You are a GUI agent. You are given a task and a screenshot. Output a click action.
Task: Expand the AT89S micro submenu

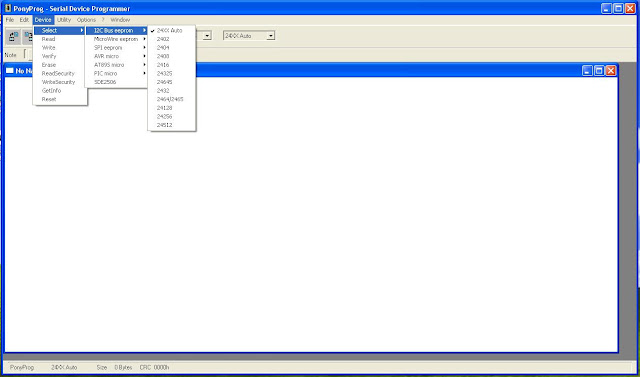(117, 65)
